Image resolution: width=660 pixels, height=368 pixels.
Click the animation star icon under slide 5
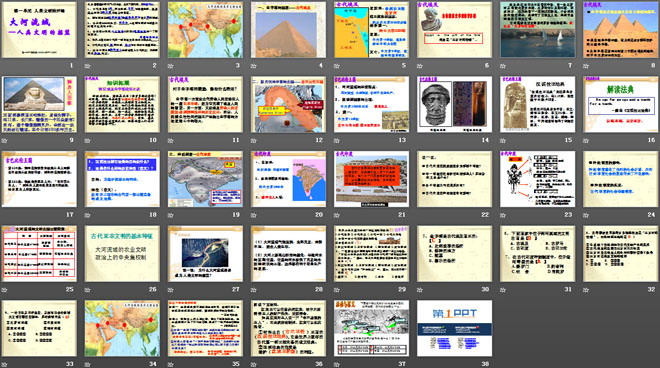337,66
